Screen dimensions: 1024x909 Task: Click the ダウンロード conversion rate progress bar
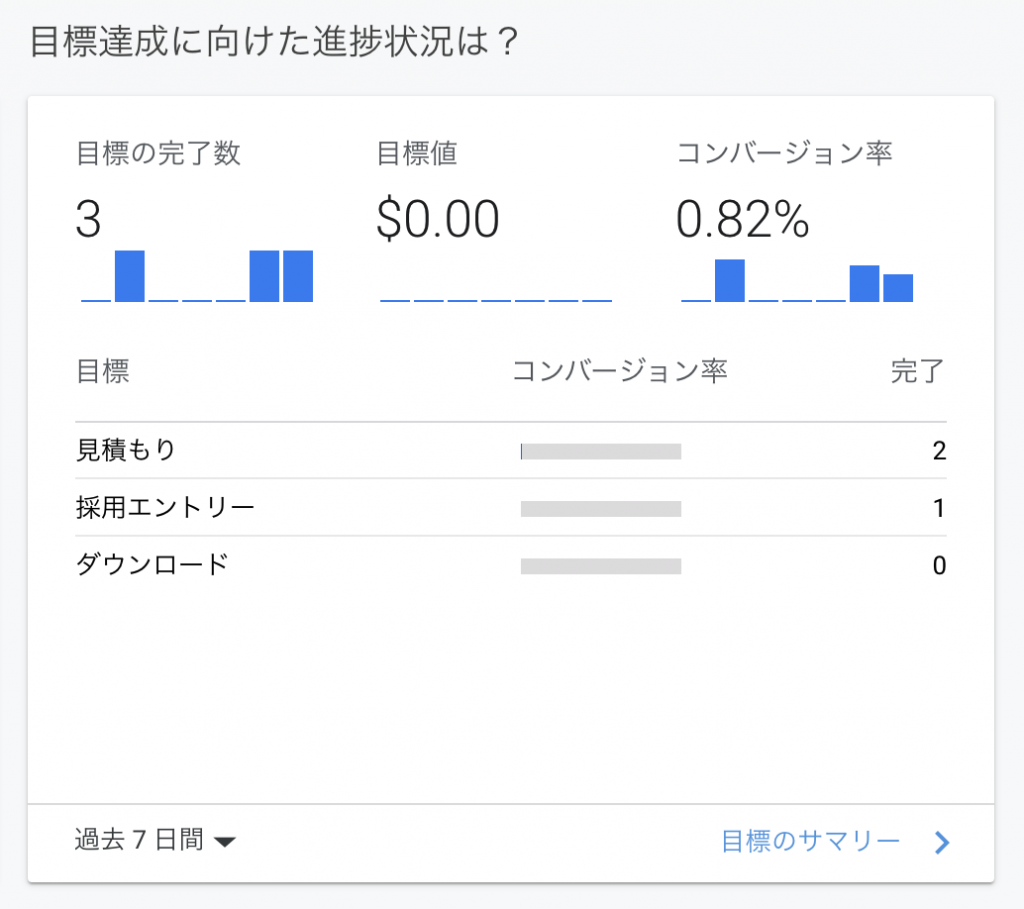tap(601, 566)
